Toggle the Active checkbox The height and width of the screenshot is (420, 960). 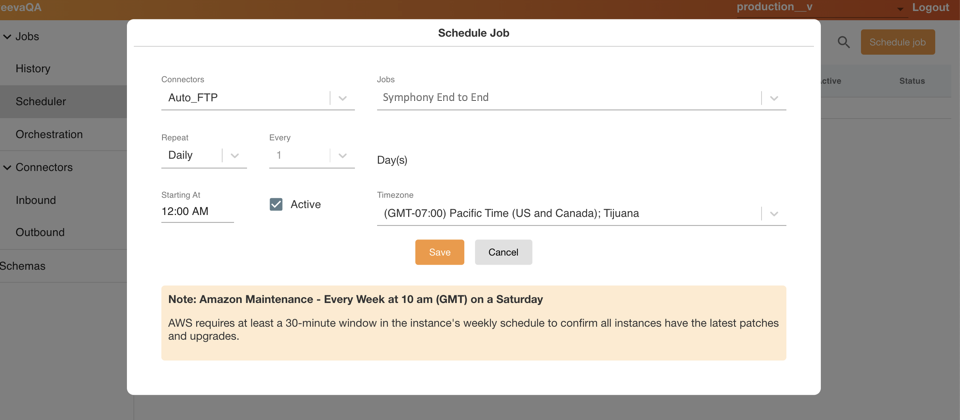click(x=276, y=204)
